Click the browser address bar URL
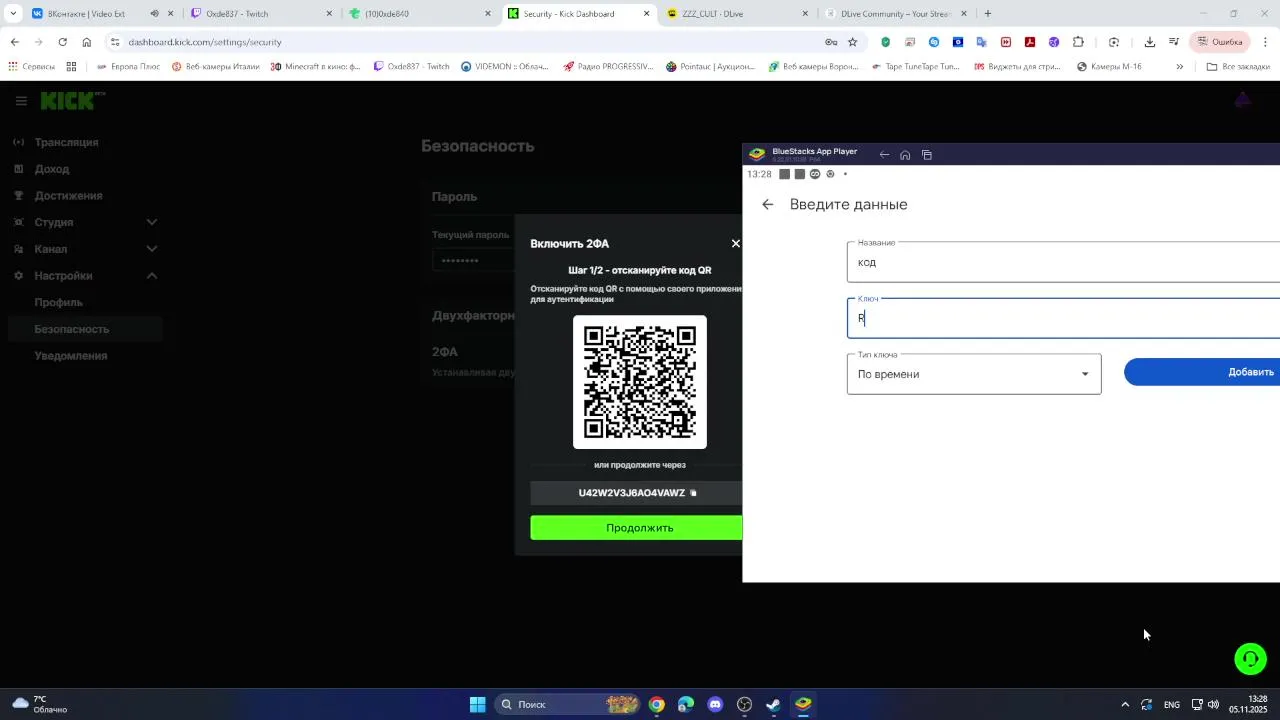1280x720 pixels. pyautogui.click(x=205, y=42)
